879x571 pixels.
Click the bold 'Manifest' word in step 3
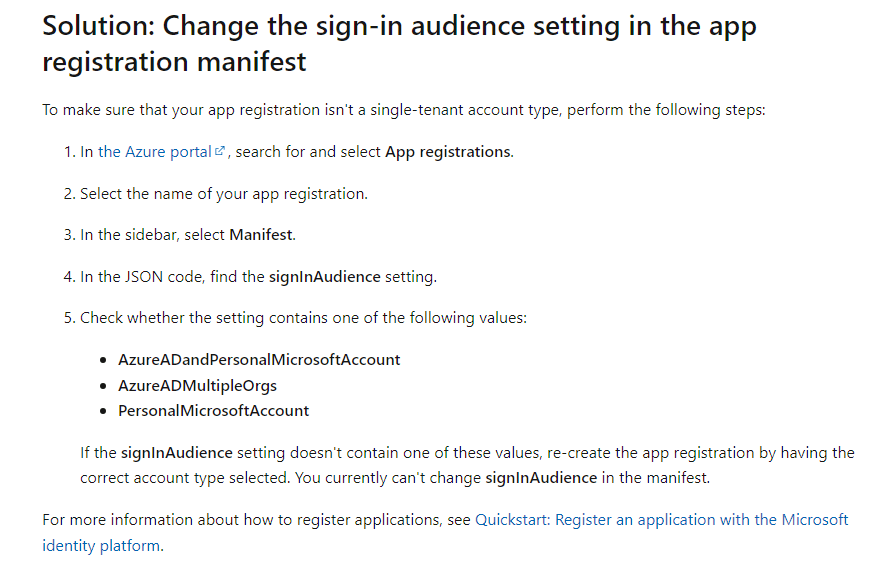261,234
